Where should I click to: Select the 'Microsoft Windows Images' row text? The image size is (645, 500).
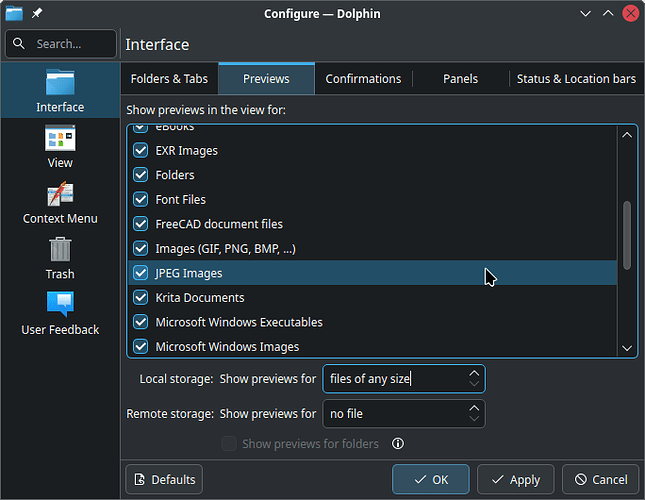tap(227, 347)
